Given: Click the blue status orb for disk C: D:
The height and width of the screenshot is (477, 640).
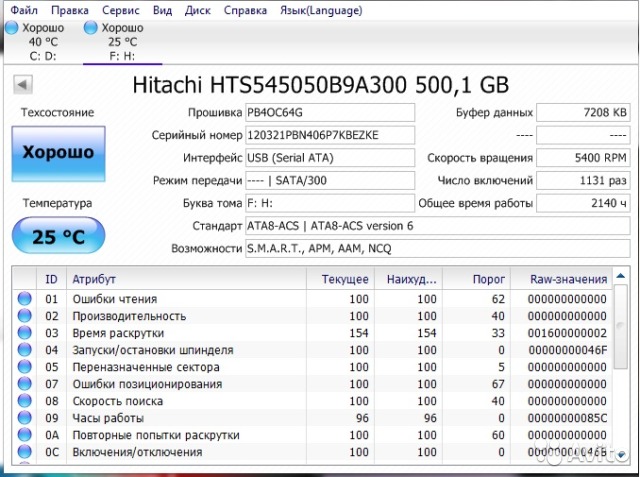Looking at the screenshot, I should point(11,28).
